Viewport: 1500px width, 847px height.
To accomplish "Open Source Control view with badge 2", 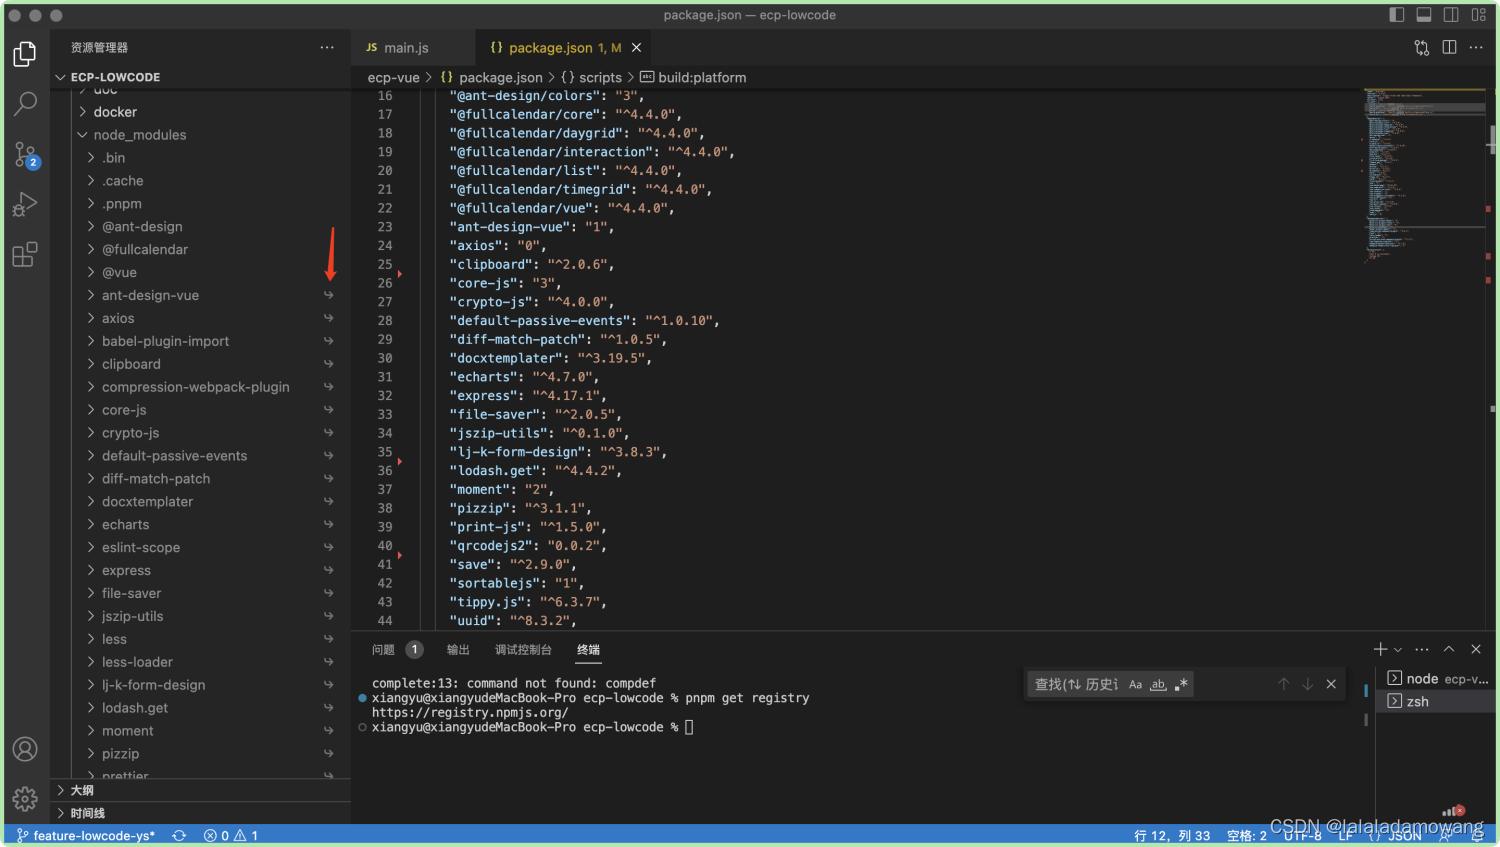I will tap(25, 154).
